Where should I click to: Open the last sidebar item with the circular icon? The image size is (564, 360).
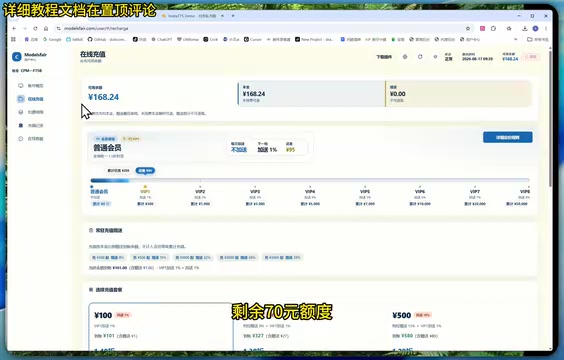31,138
